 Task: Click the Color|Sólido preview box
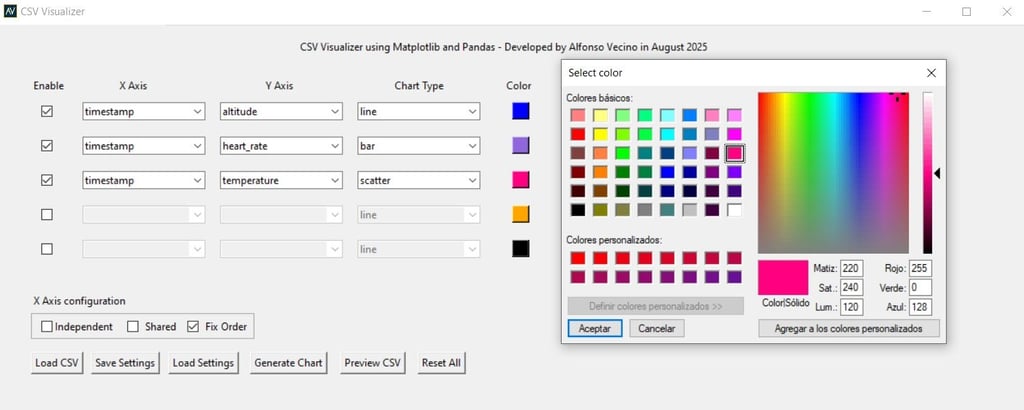click(783, 278)
